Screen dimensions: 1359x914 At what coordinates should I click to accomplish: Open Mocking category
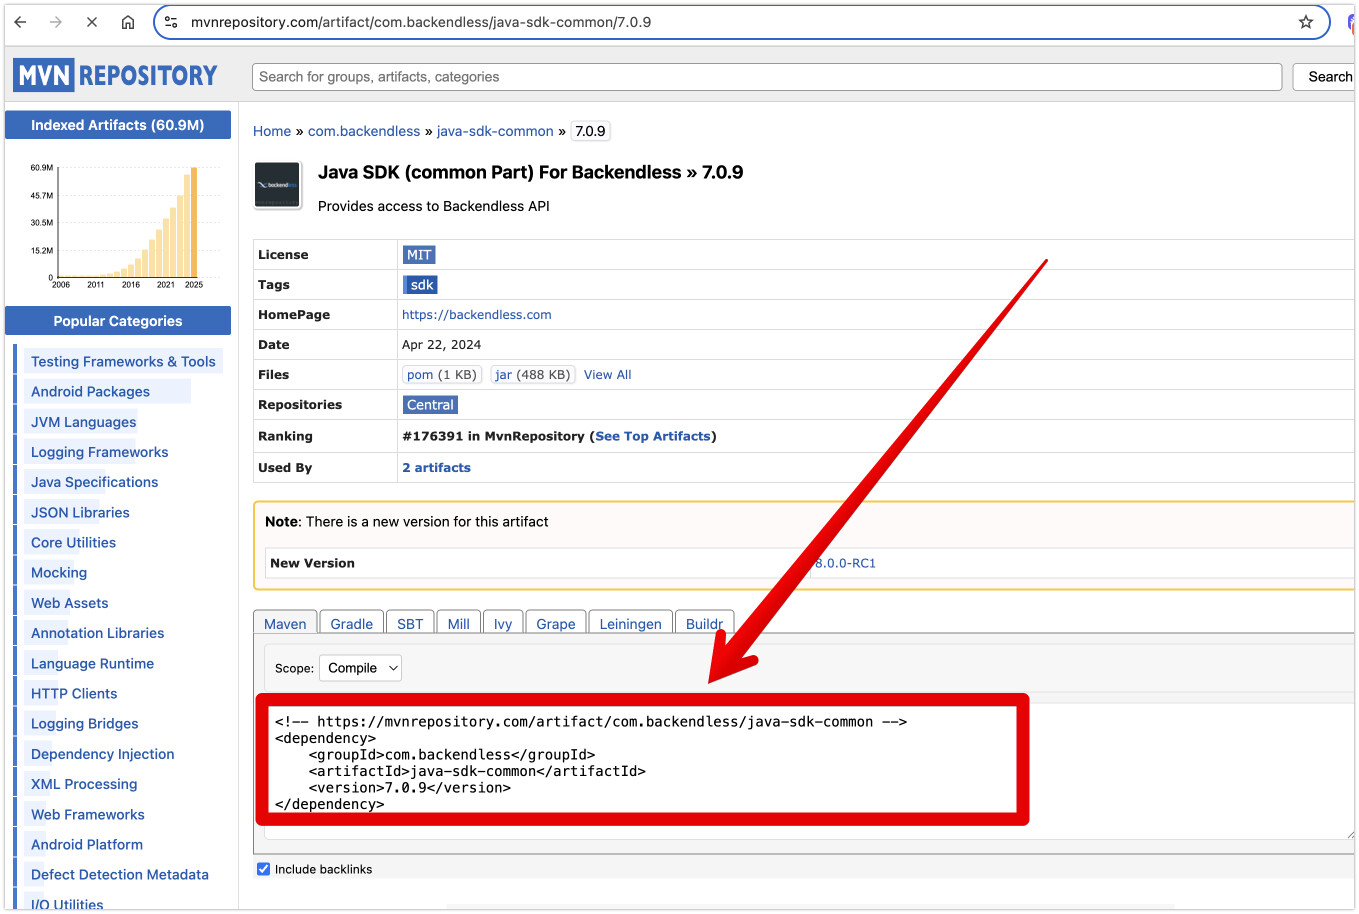click(59, 572)
